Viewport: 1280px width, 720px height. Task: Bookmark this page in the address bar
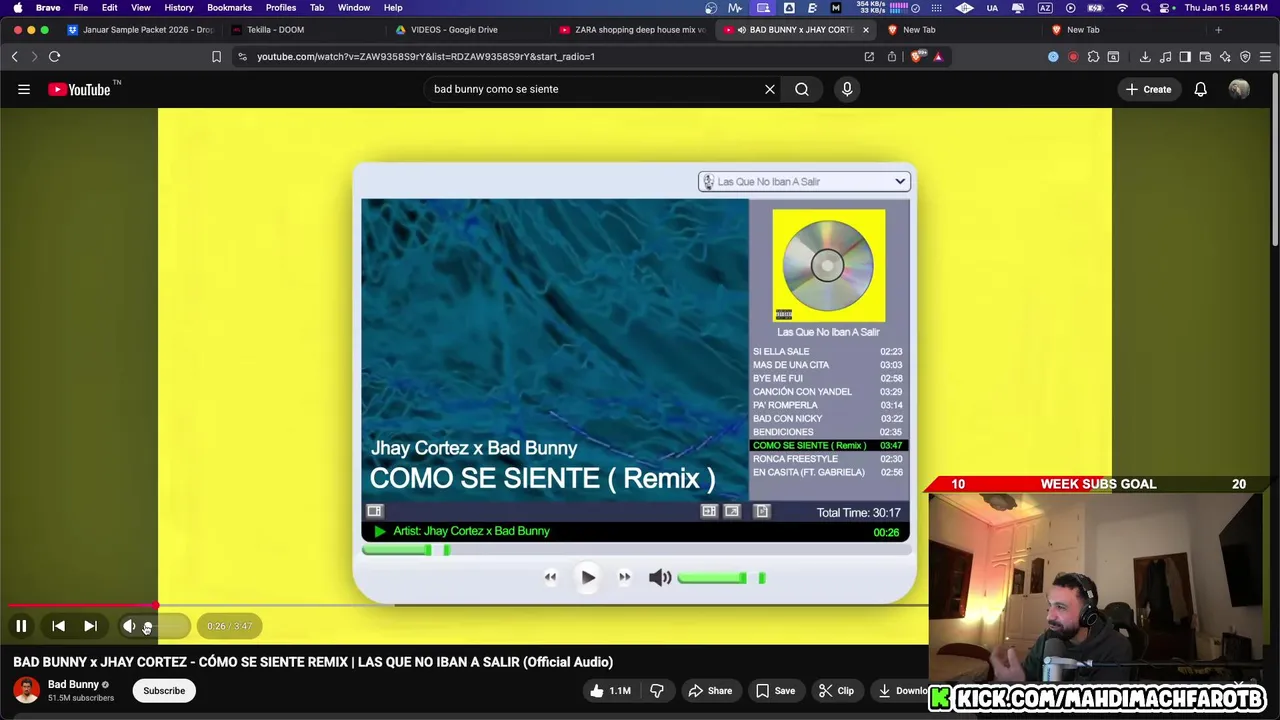[216, 57]
